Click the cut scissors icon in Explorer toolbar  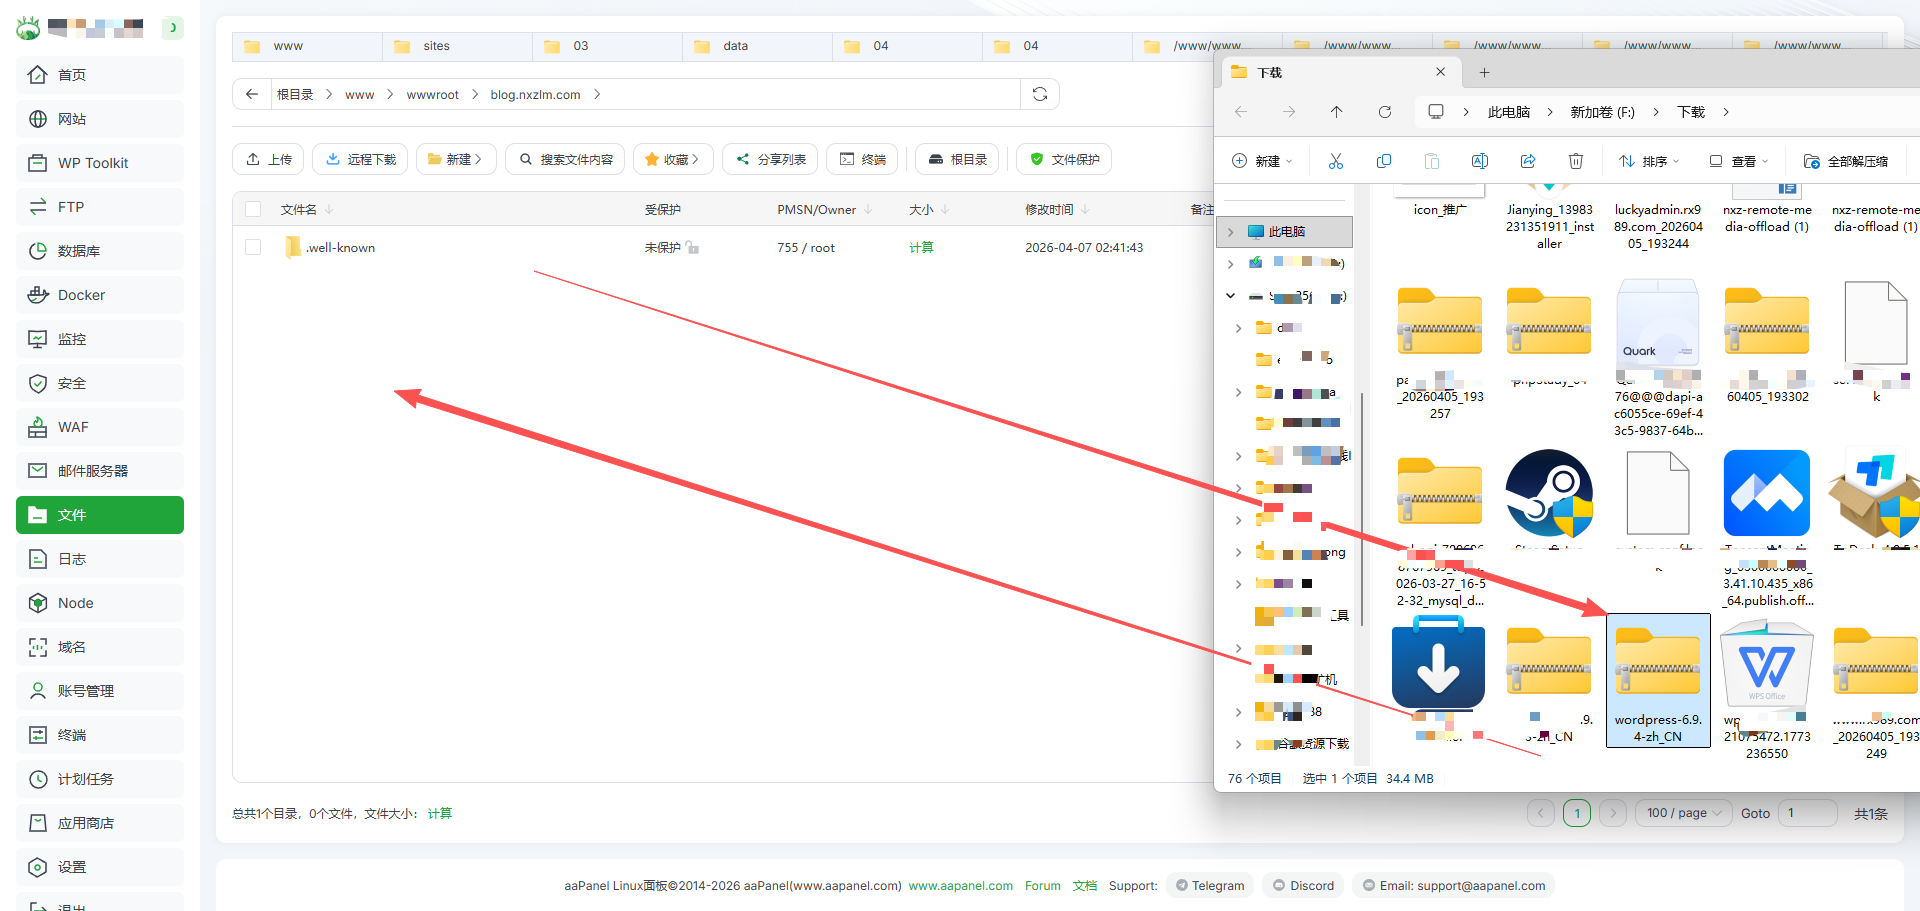click(x=1335, y=161)
